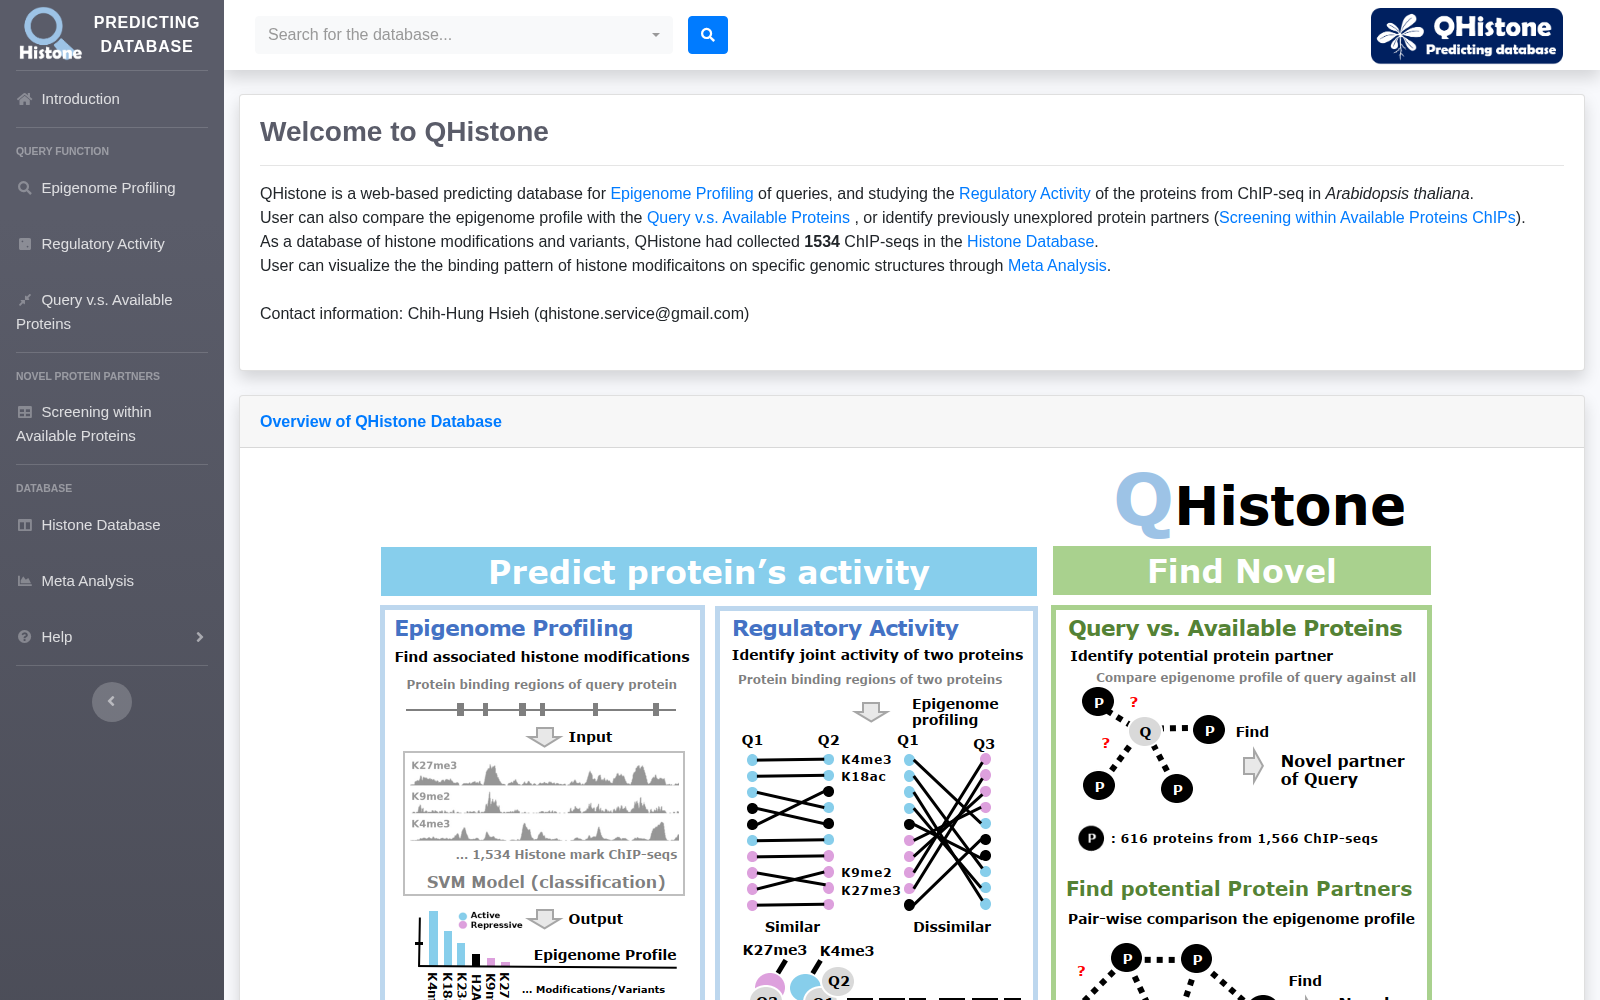This screenshot has height=1000, width=1600.
Task: Click the Screening within Available Proteins table icon
Action: tap(25, 412)
